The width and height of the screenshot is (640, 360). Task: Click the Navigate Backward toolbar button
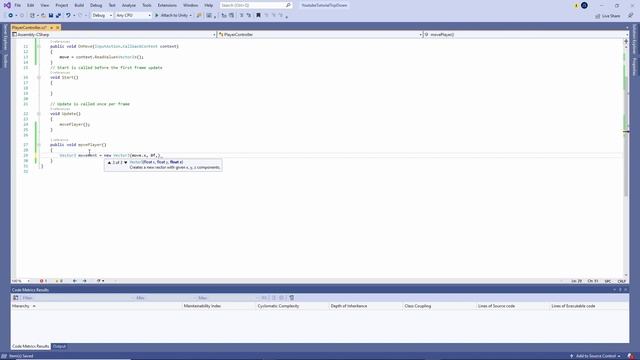click(11, 16)
